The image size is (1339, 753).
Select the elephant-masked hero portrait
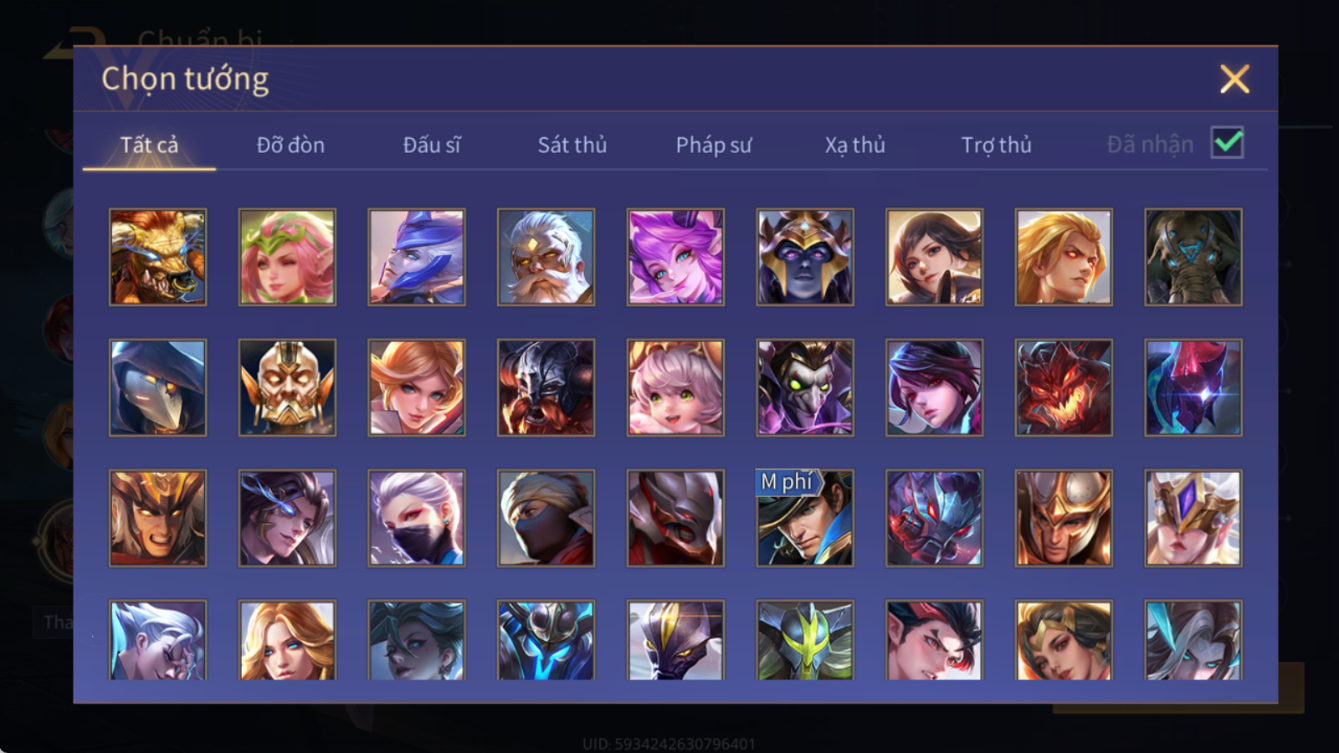pyautogui.click(x=1193, y=257)
